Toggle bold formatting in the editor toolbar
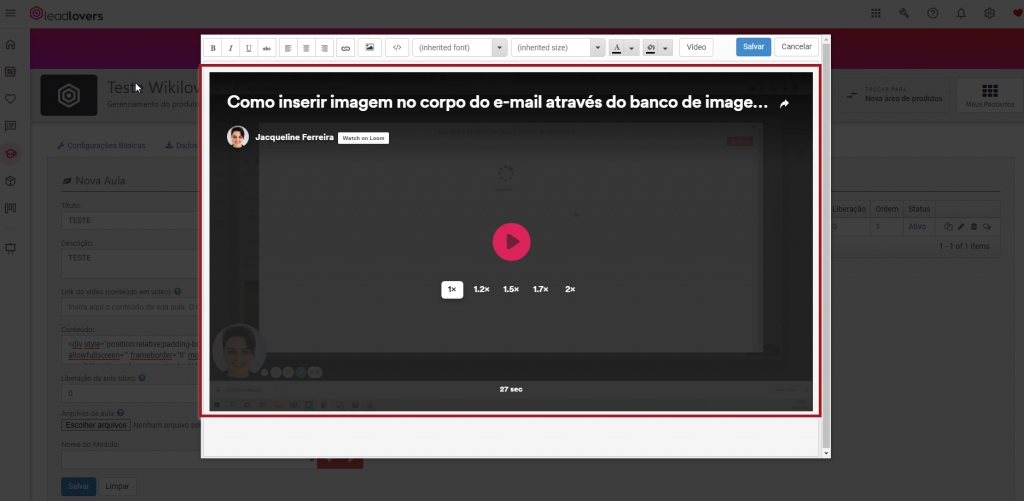1024x501 pixels. click(213, 47)
